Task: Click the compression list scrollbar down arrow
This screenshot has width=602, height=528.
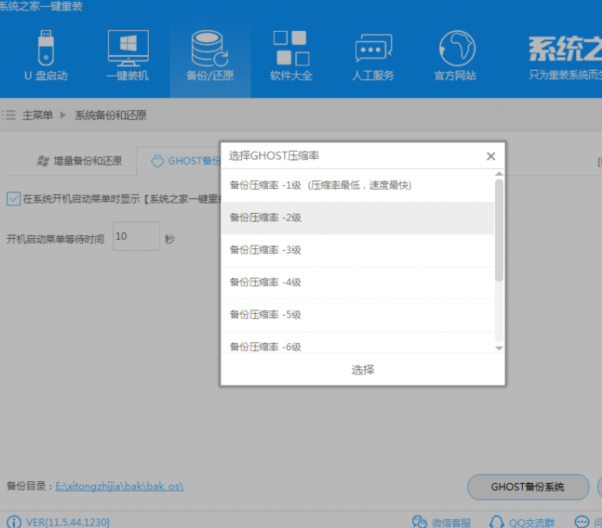Action: tap(499, 347)
